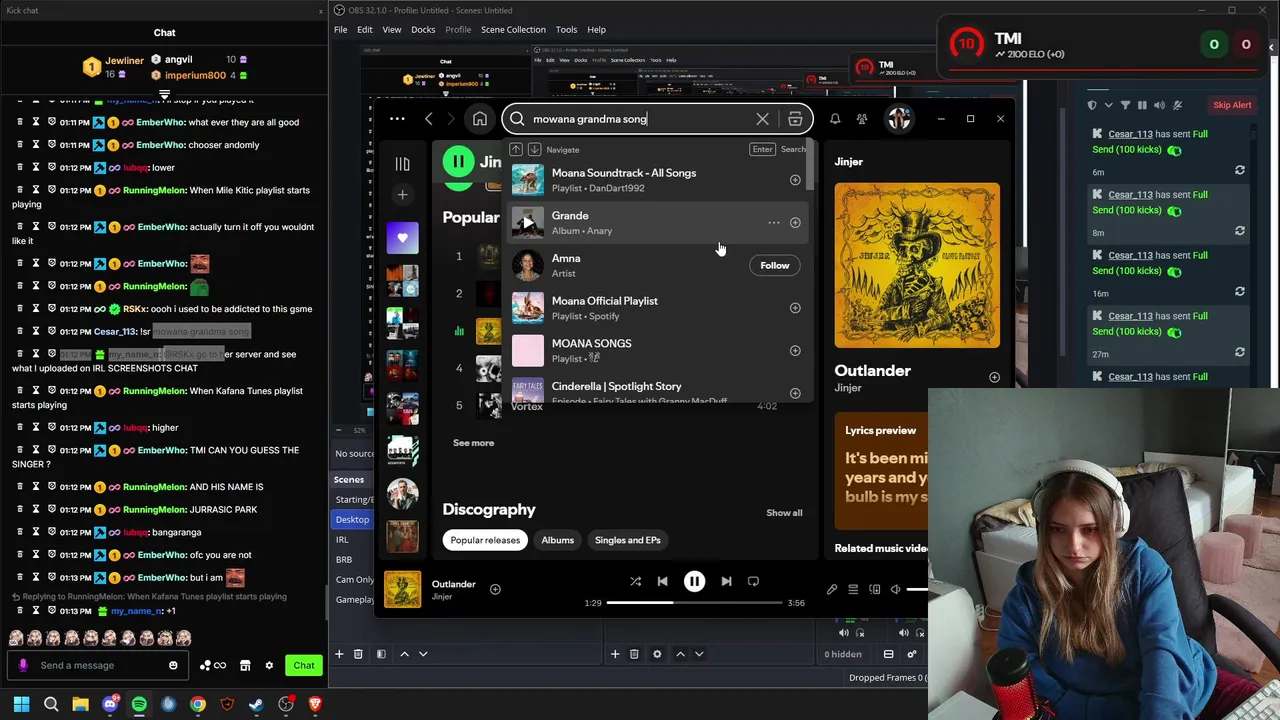1280x720 pixels.
Task: Open Spotify home page icon
Action: [480, 119]
